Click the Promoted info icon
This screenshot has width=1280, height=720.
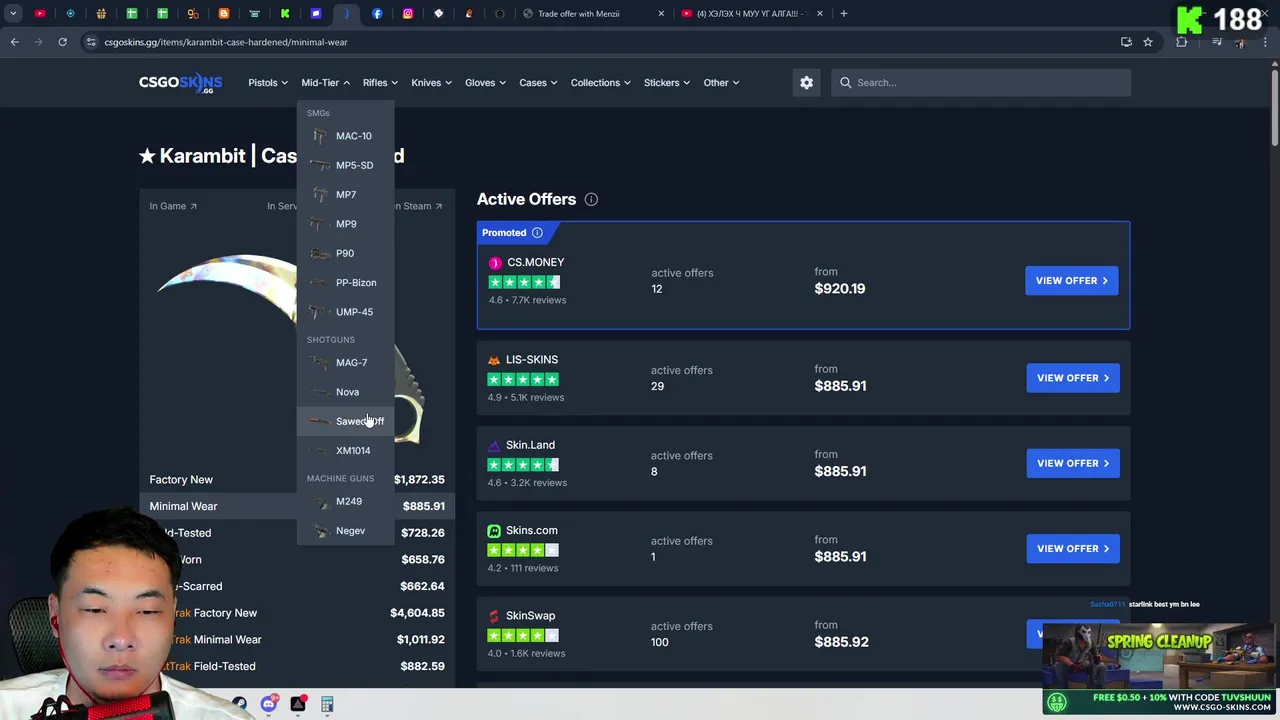coord(537,233)
